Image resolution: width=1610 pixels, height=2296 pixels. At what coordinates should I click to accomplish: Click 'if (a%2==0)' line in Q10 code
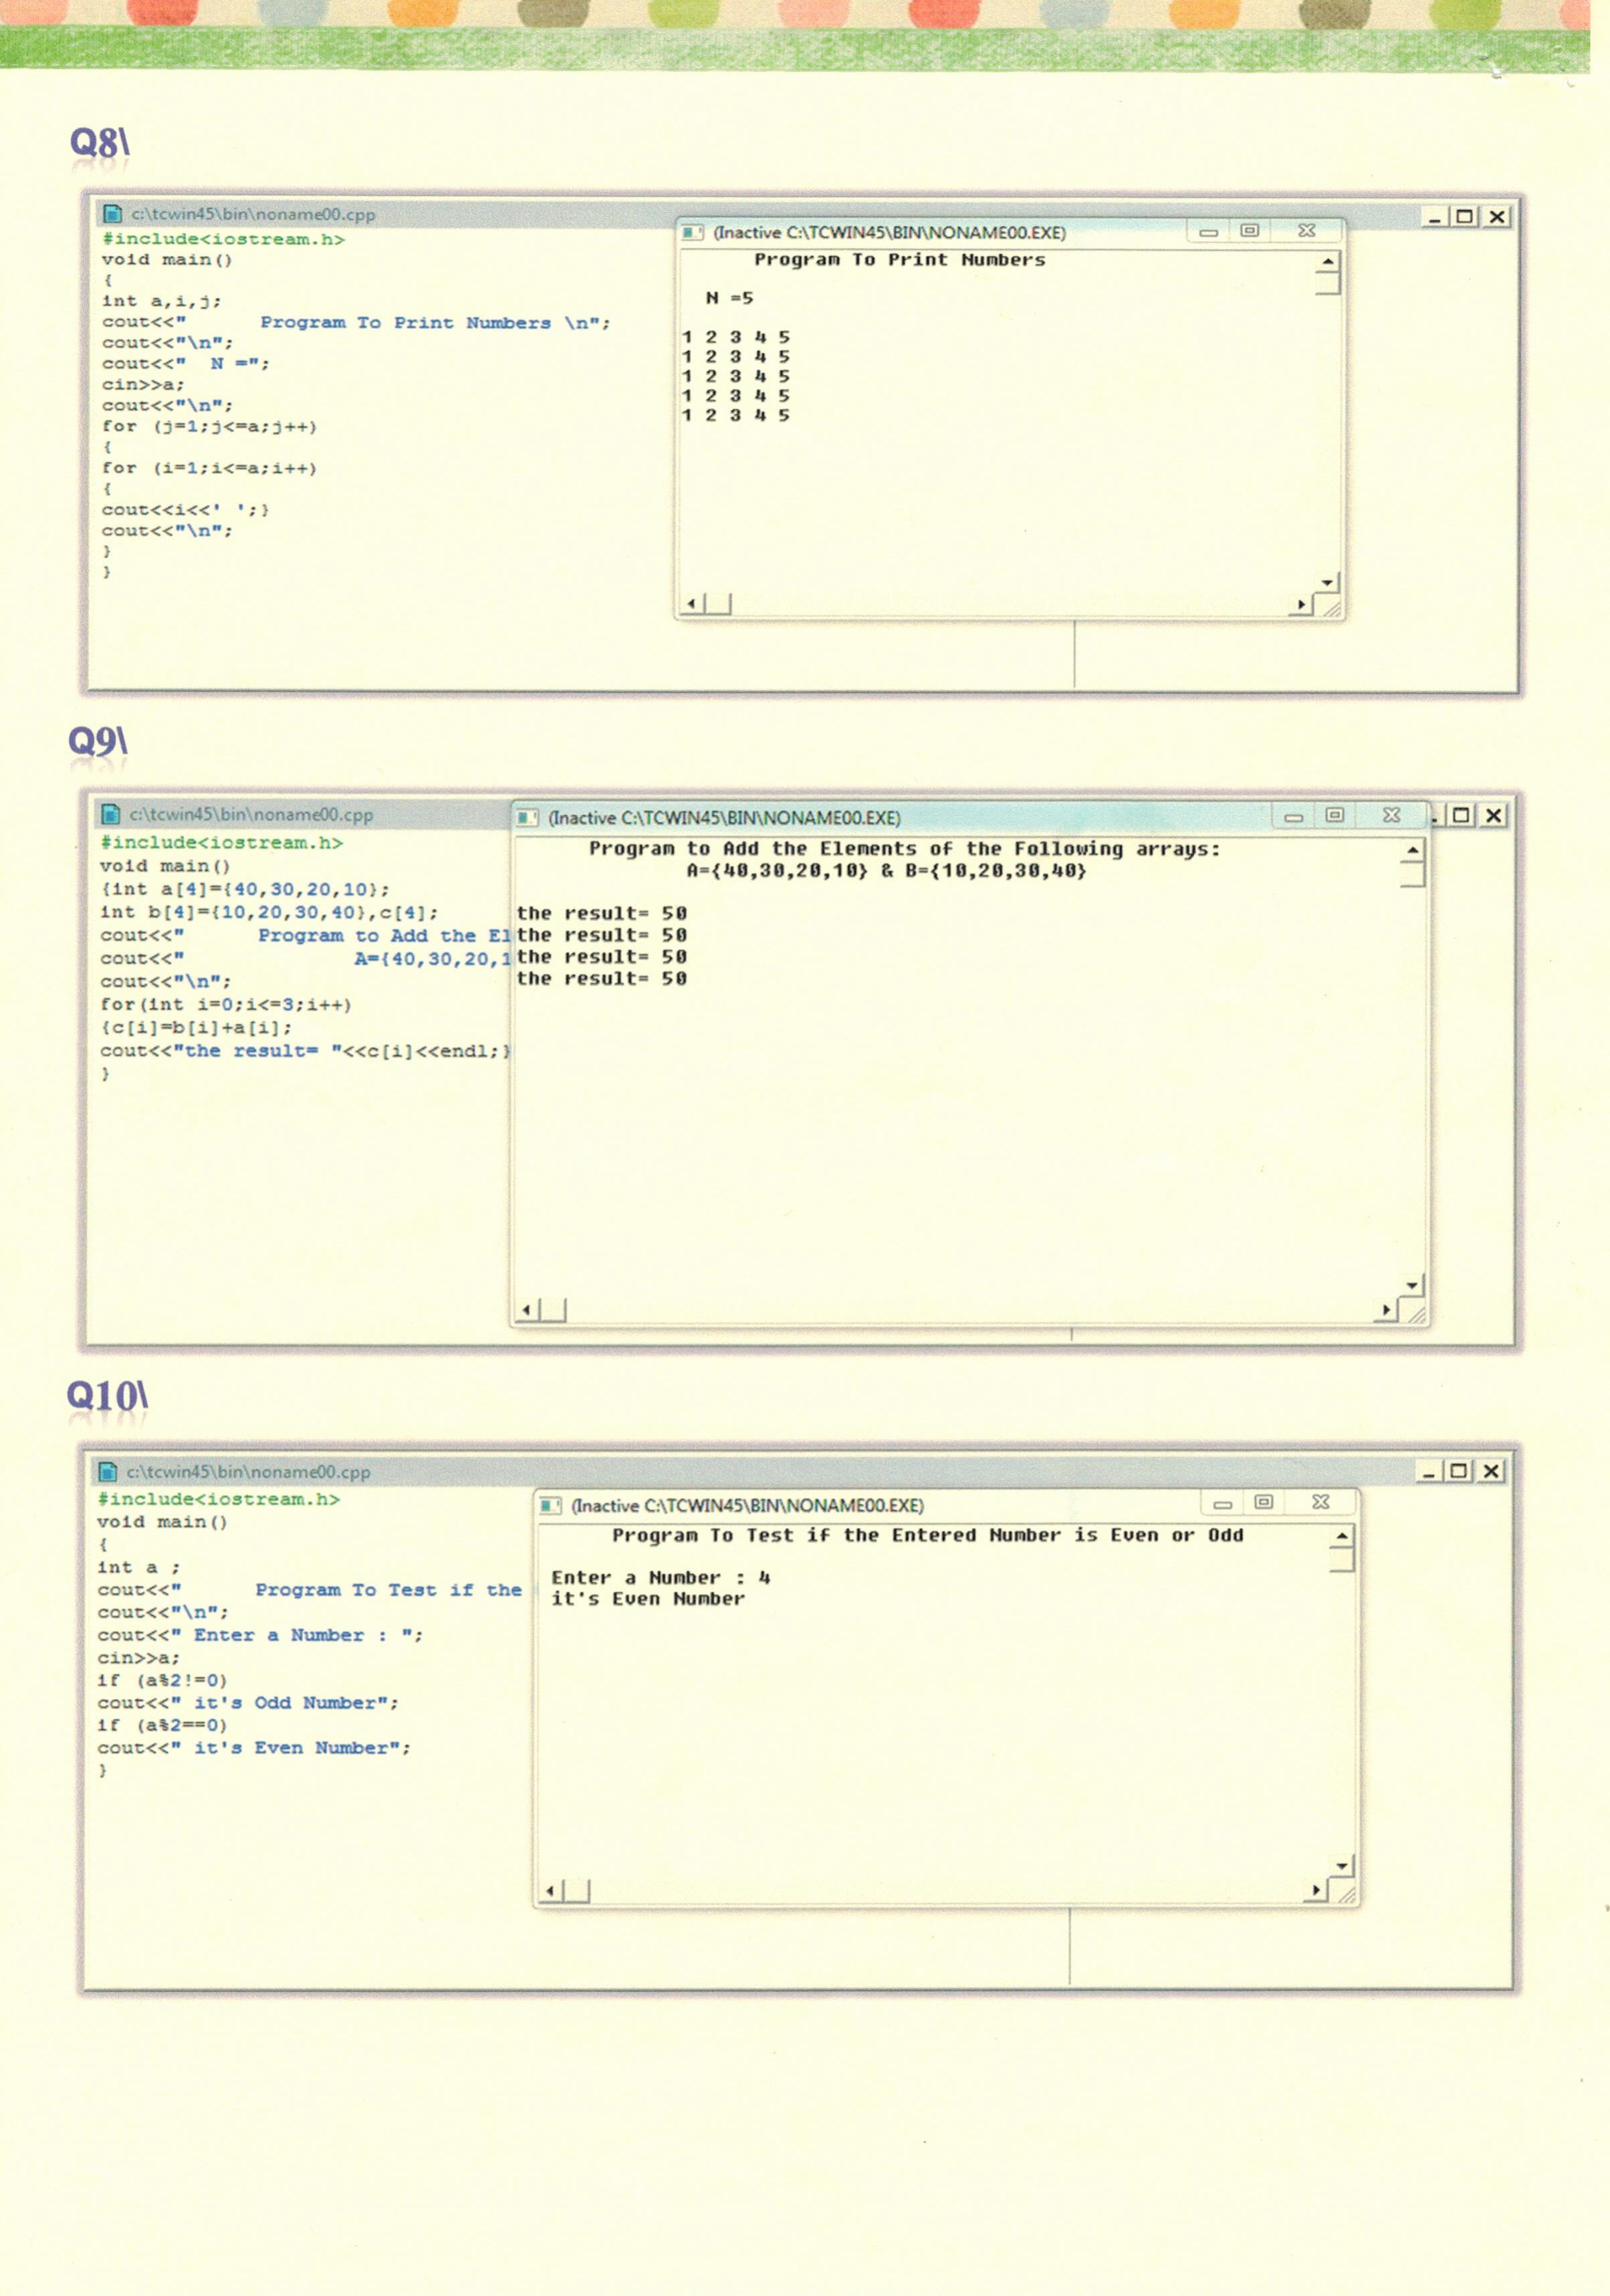point(163,1725)
